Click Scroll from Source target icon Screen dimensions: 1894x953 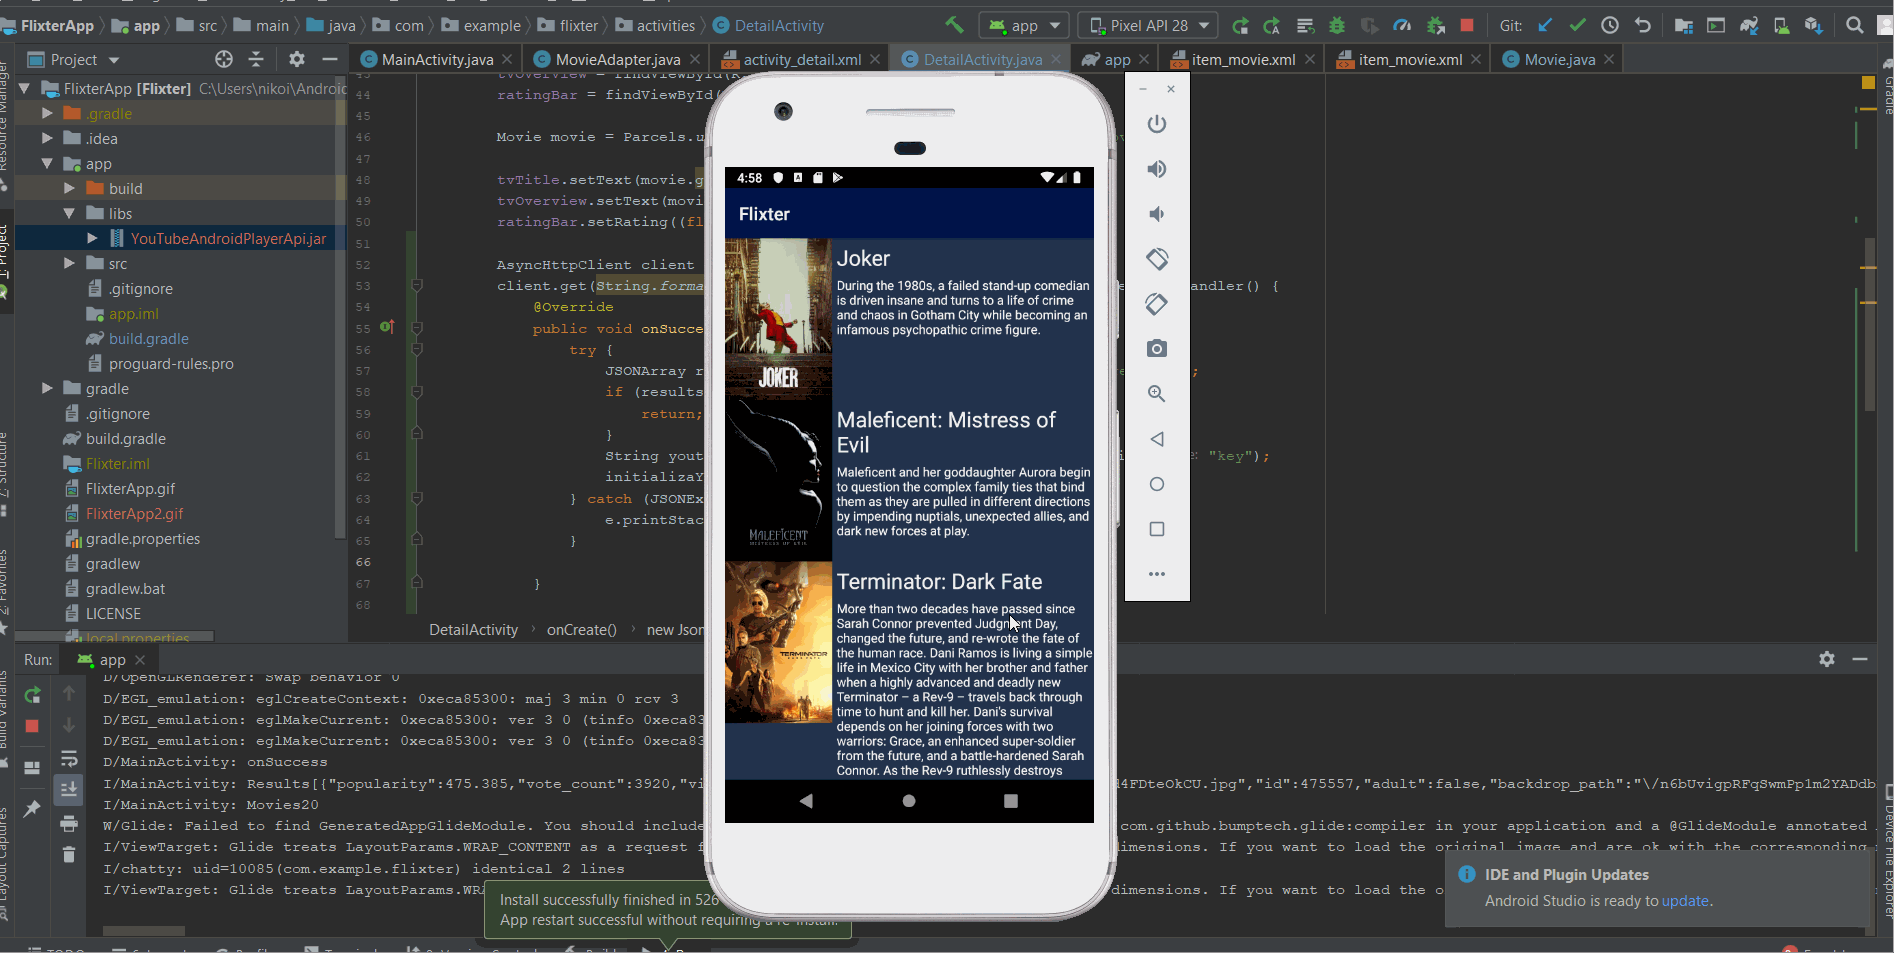pyautogui.click(x=224, y=59)
